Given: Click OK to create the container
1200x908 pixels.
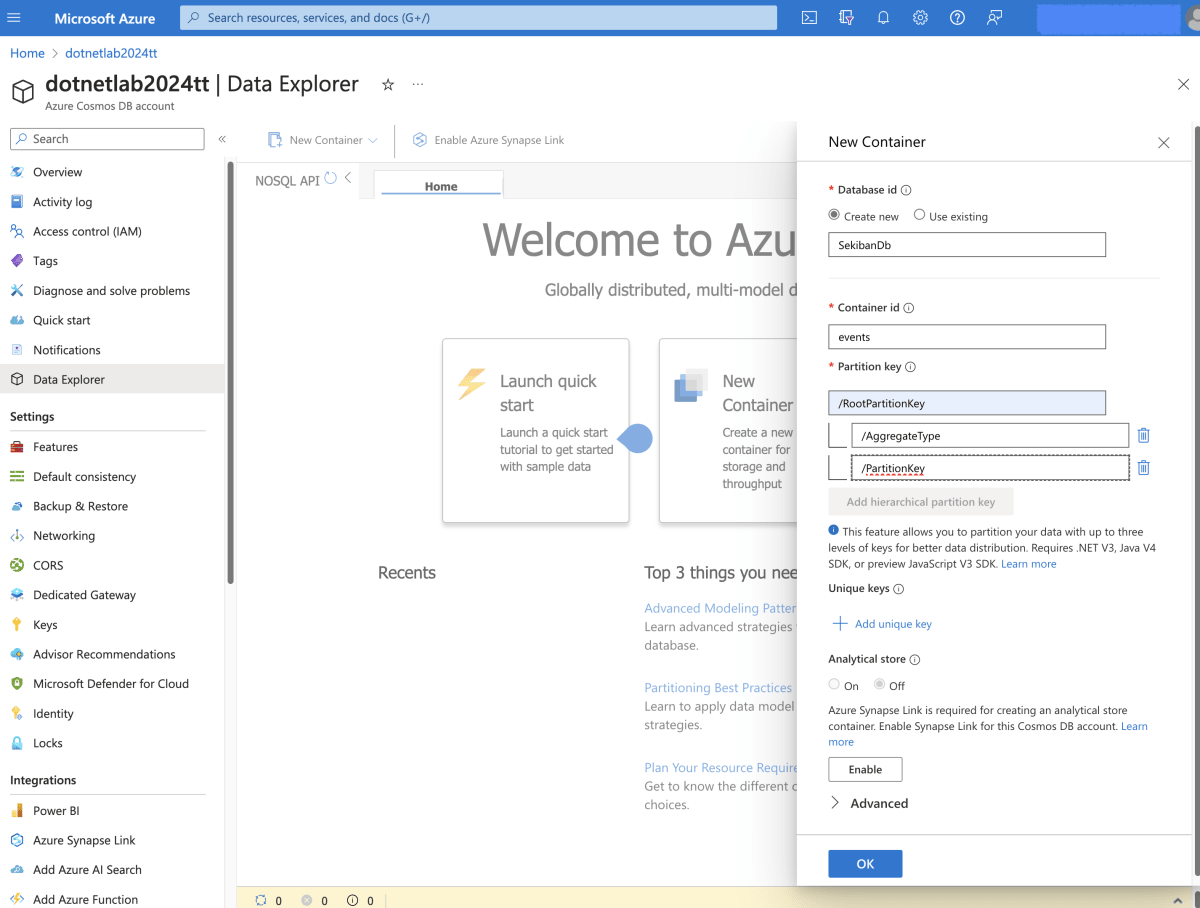Looking at the screenshot, I should pyautogui.click(x=865, y=864).
